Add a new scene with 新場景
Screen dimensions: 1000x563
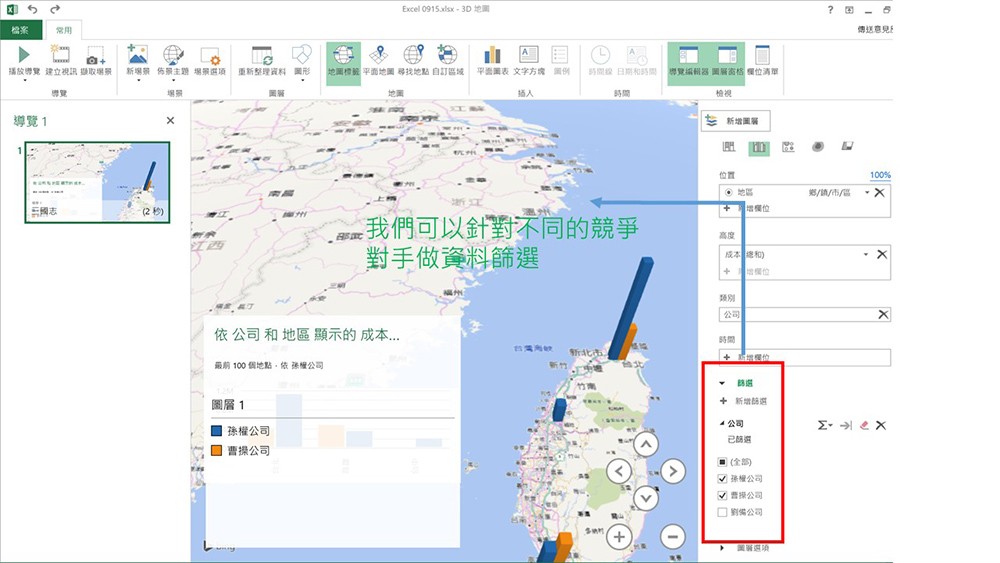(138, 62)
